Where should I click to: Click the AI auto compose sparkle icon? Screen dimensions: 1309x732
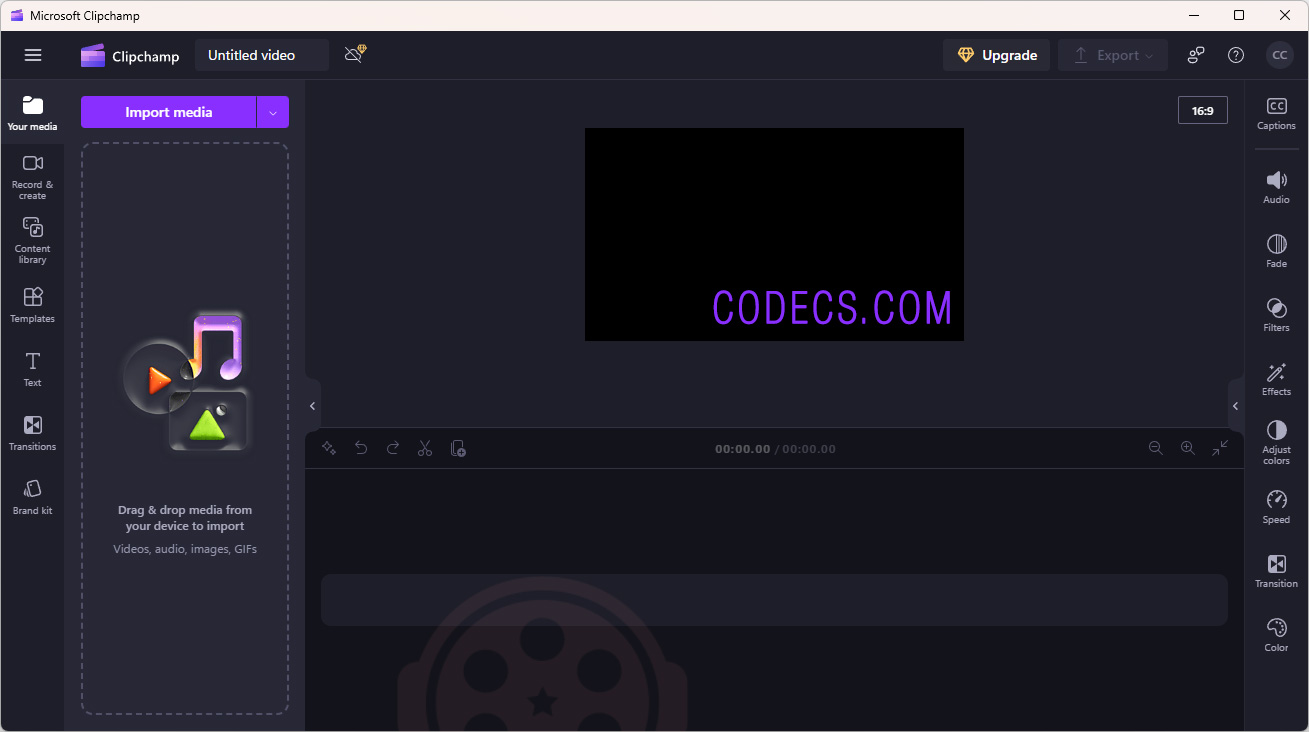[329, 449]
